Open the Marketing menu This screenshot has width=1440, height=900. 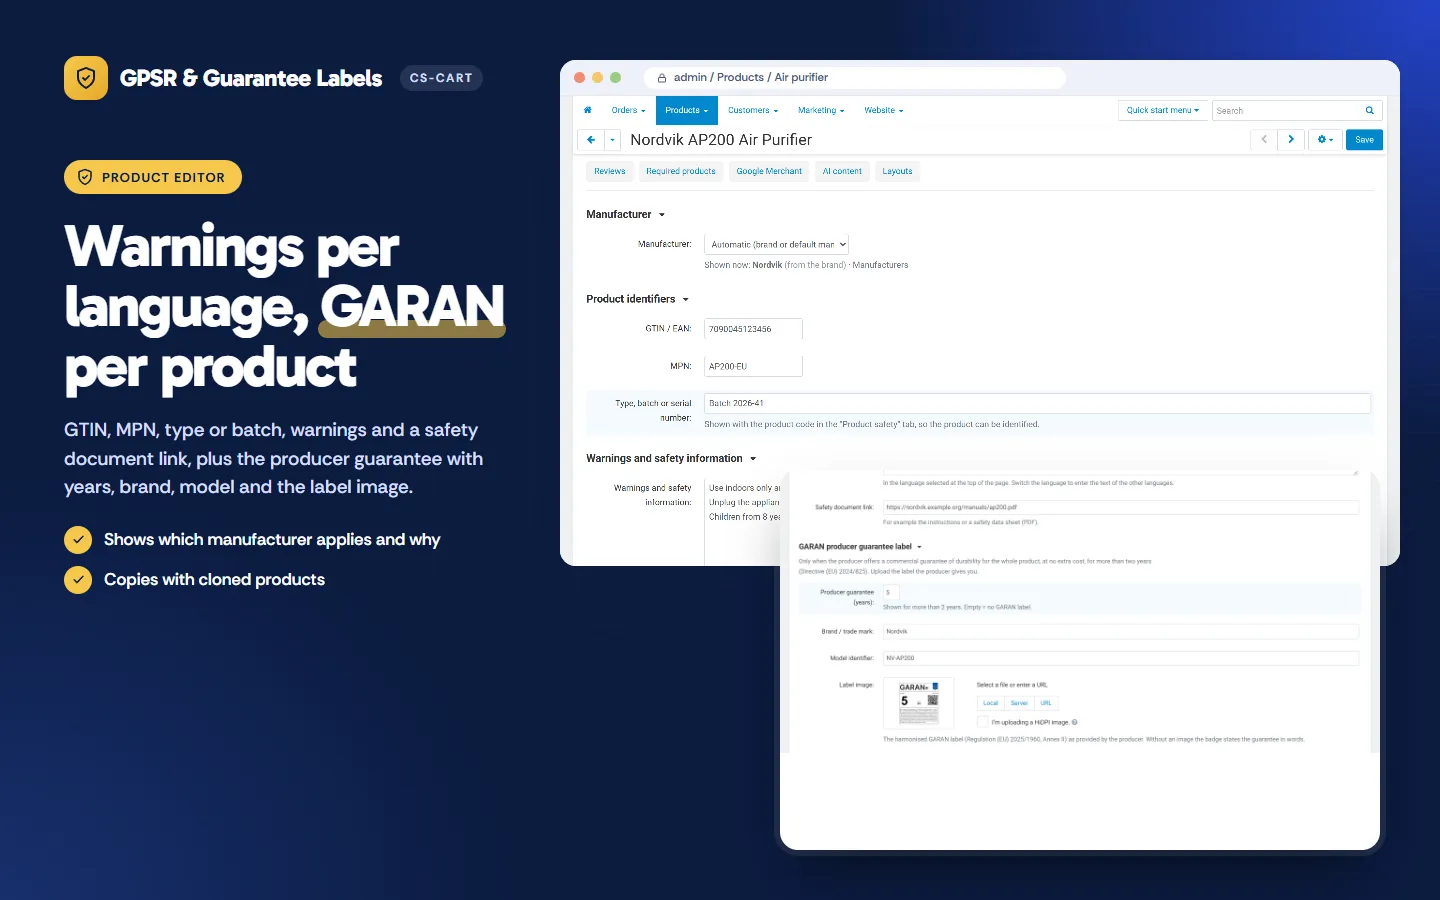pyautogui.click(x=821, y=110)
